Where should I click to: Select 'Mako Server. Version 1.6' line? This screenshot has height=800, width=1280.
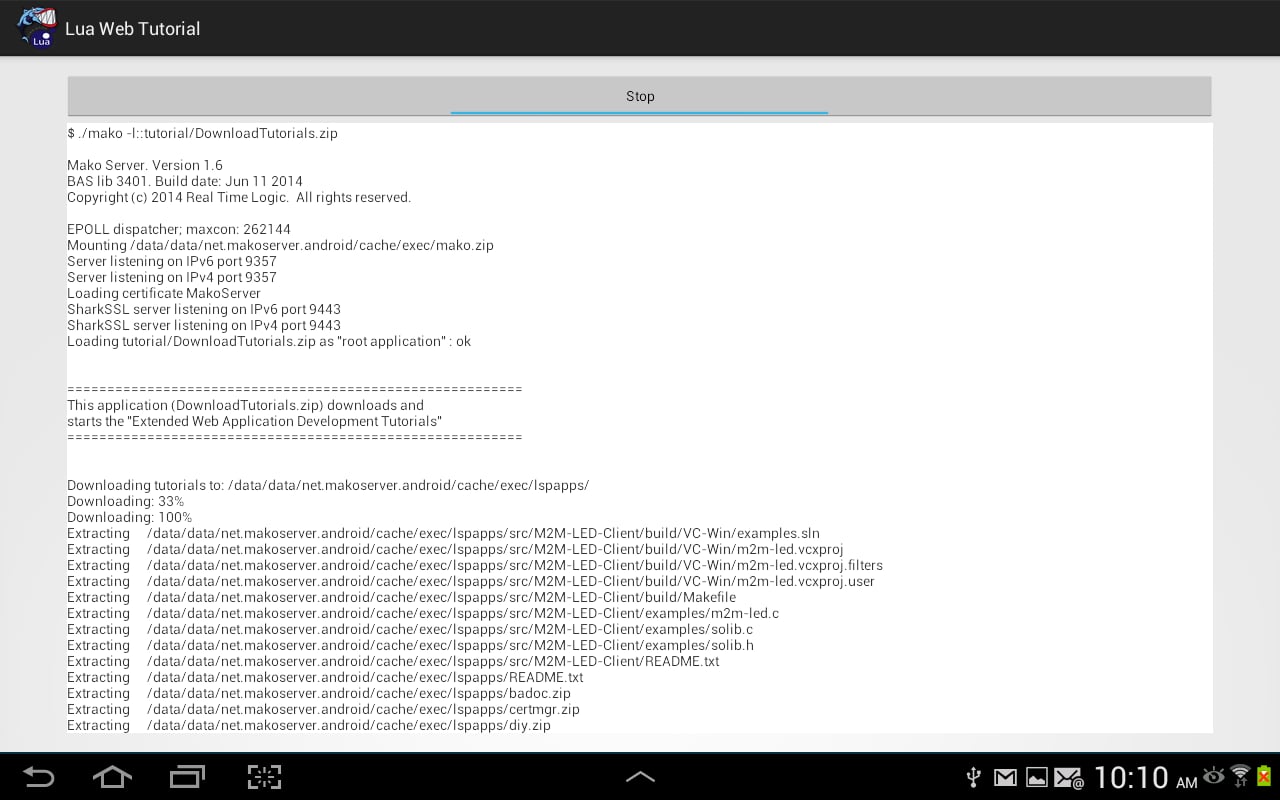coord(145,165)
